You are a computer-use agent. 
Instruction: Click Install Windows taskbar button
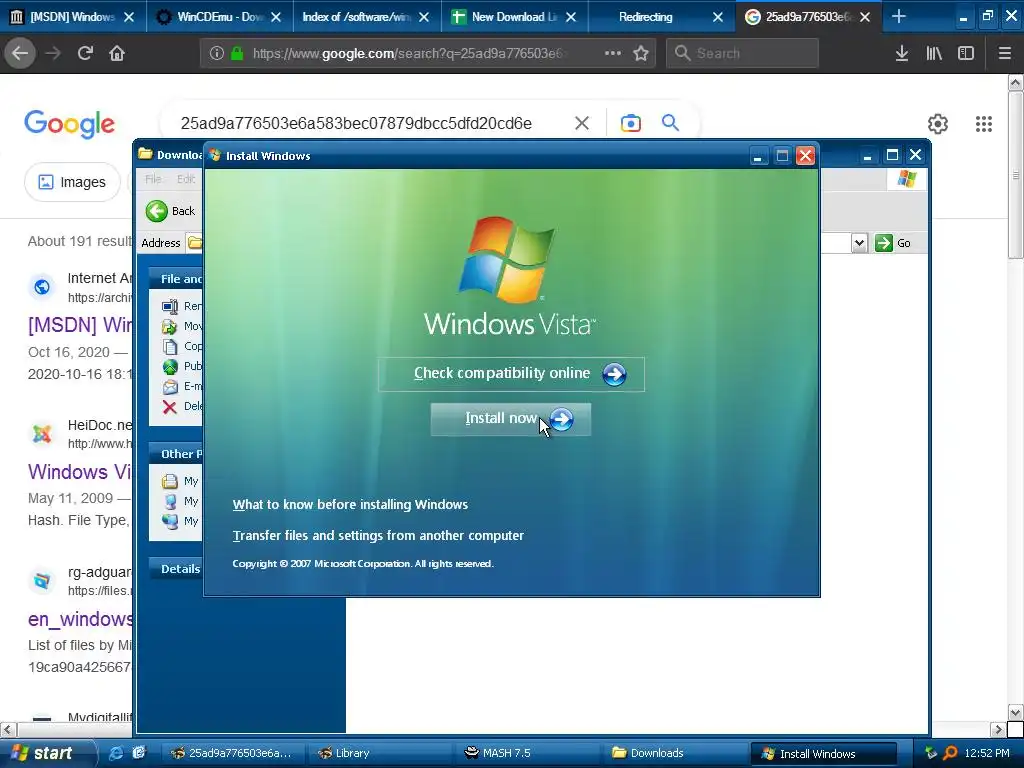point(824,753)
